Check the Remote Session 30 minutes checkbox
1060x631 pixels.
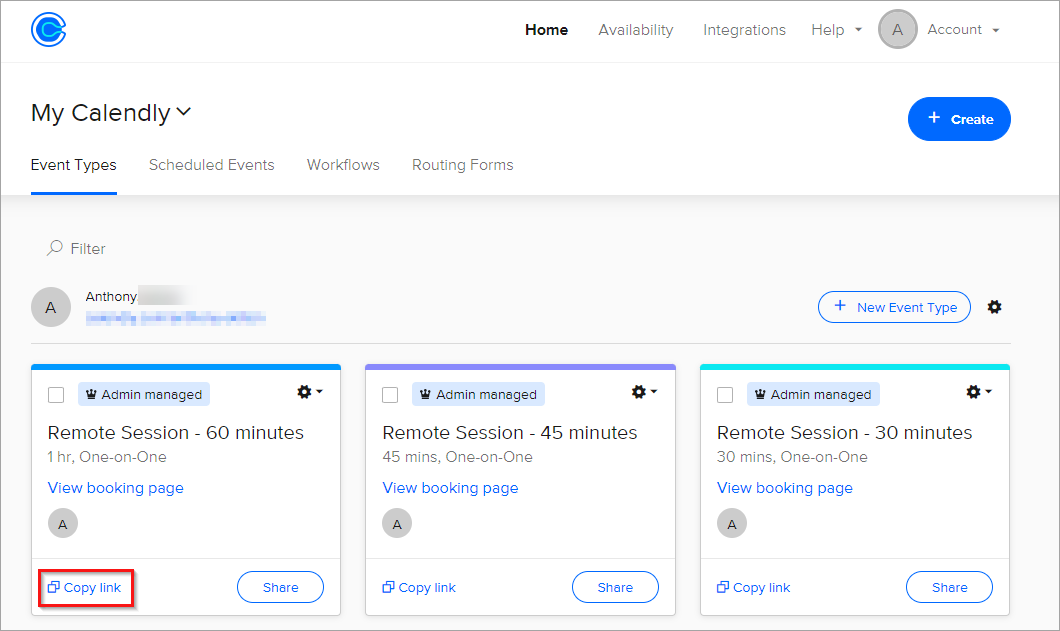coord(725,395)
